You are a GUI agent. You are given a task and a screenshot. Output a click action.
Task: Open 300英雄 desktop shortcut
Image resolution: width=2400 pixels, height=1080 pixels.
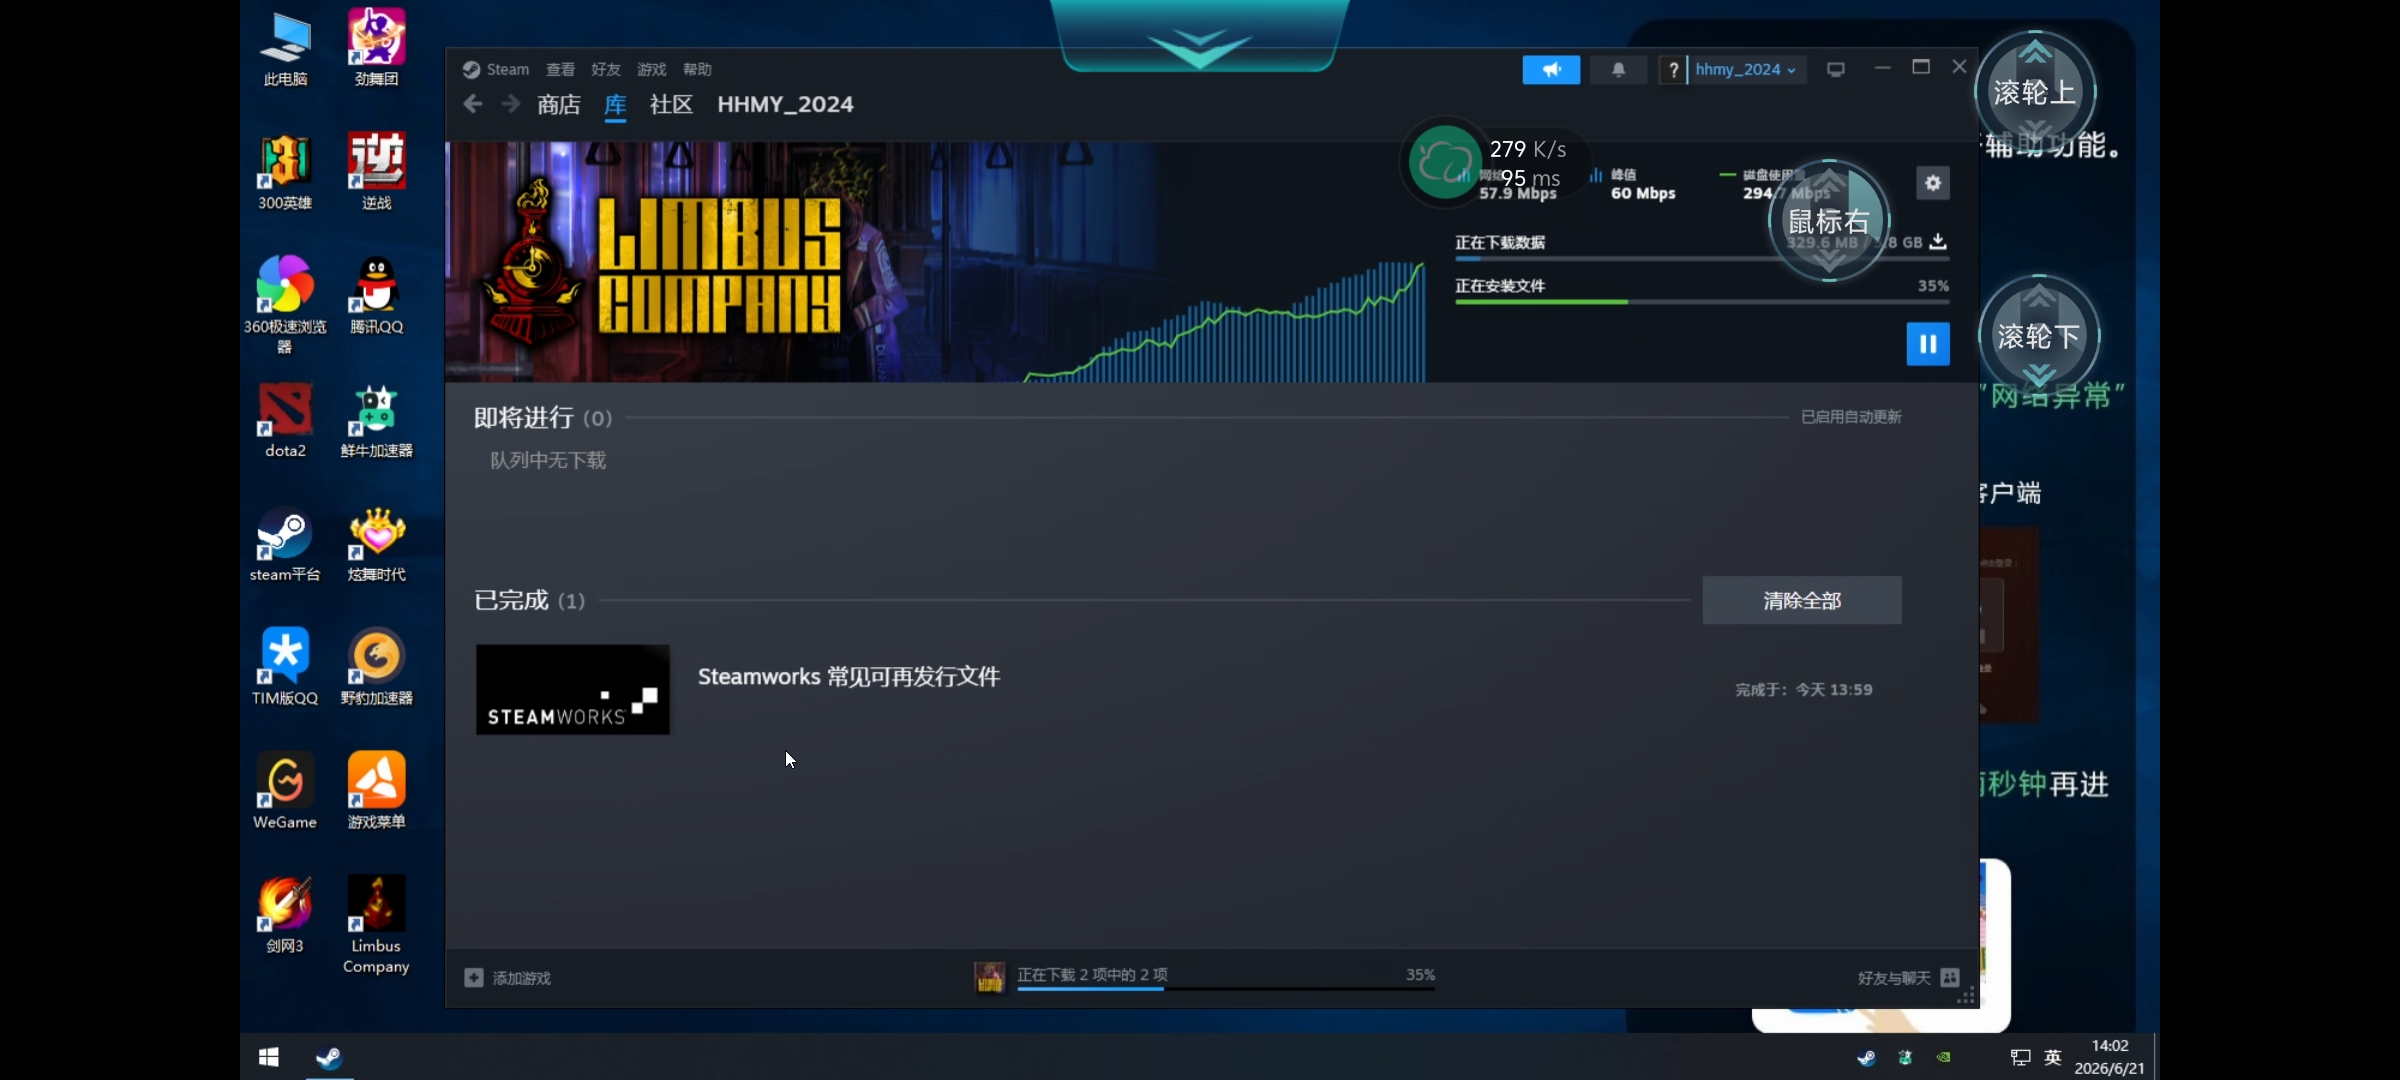tap(285, 172)
